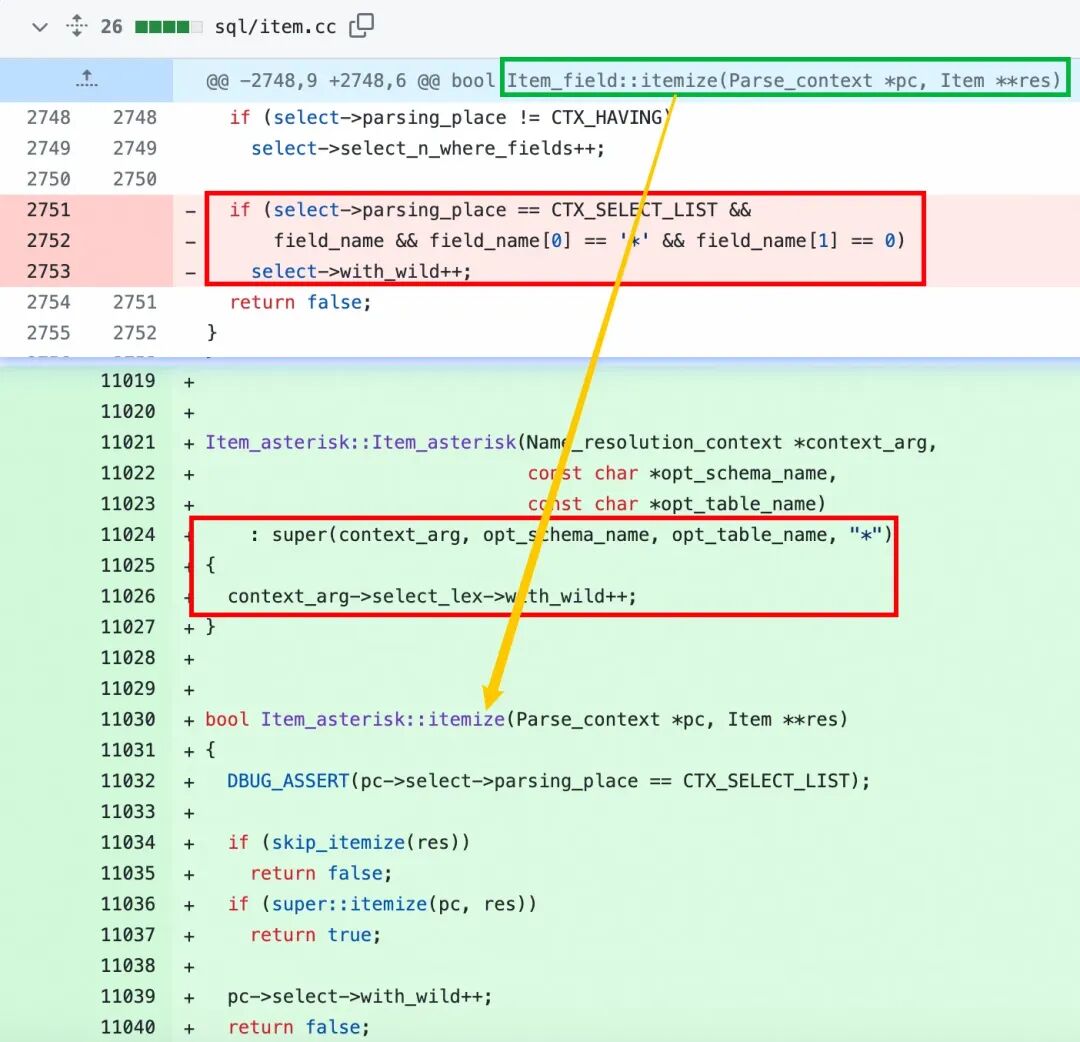The height and width of the screenshot is (1042, 1080).
Task: Select added line number 11030
Action: [127, 719]
